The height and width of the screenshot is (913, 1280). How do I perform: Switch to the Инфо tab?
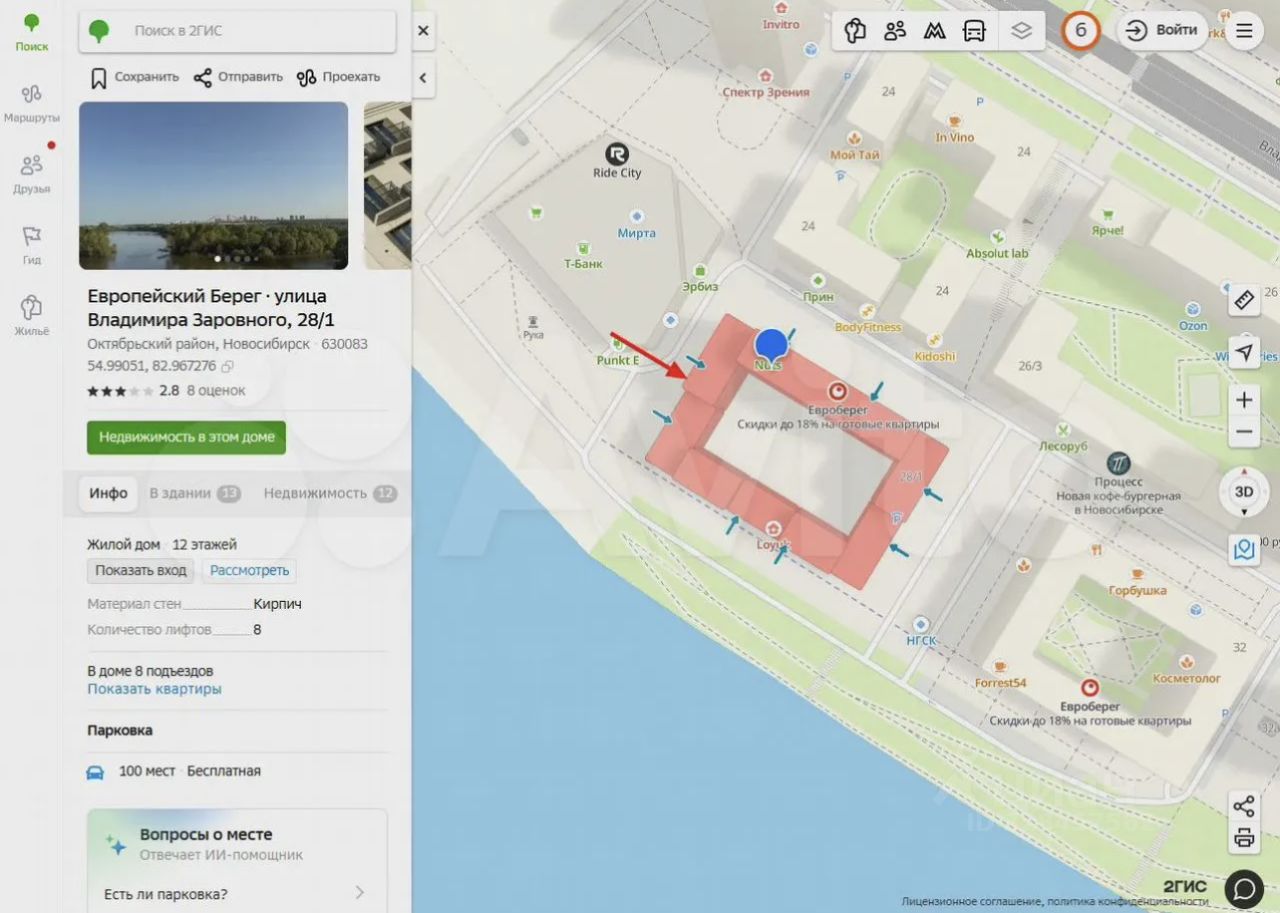point(108,493)
